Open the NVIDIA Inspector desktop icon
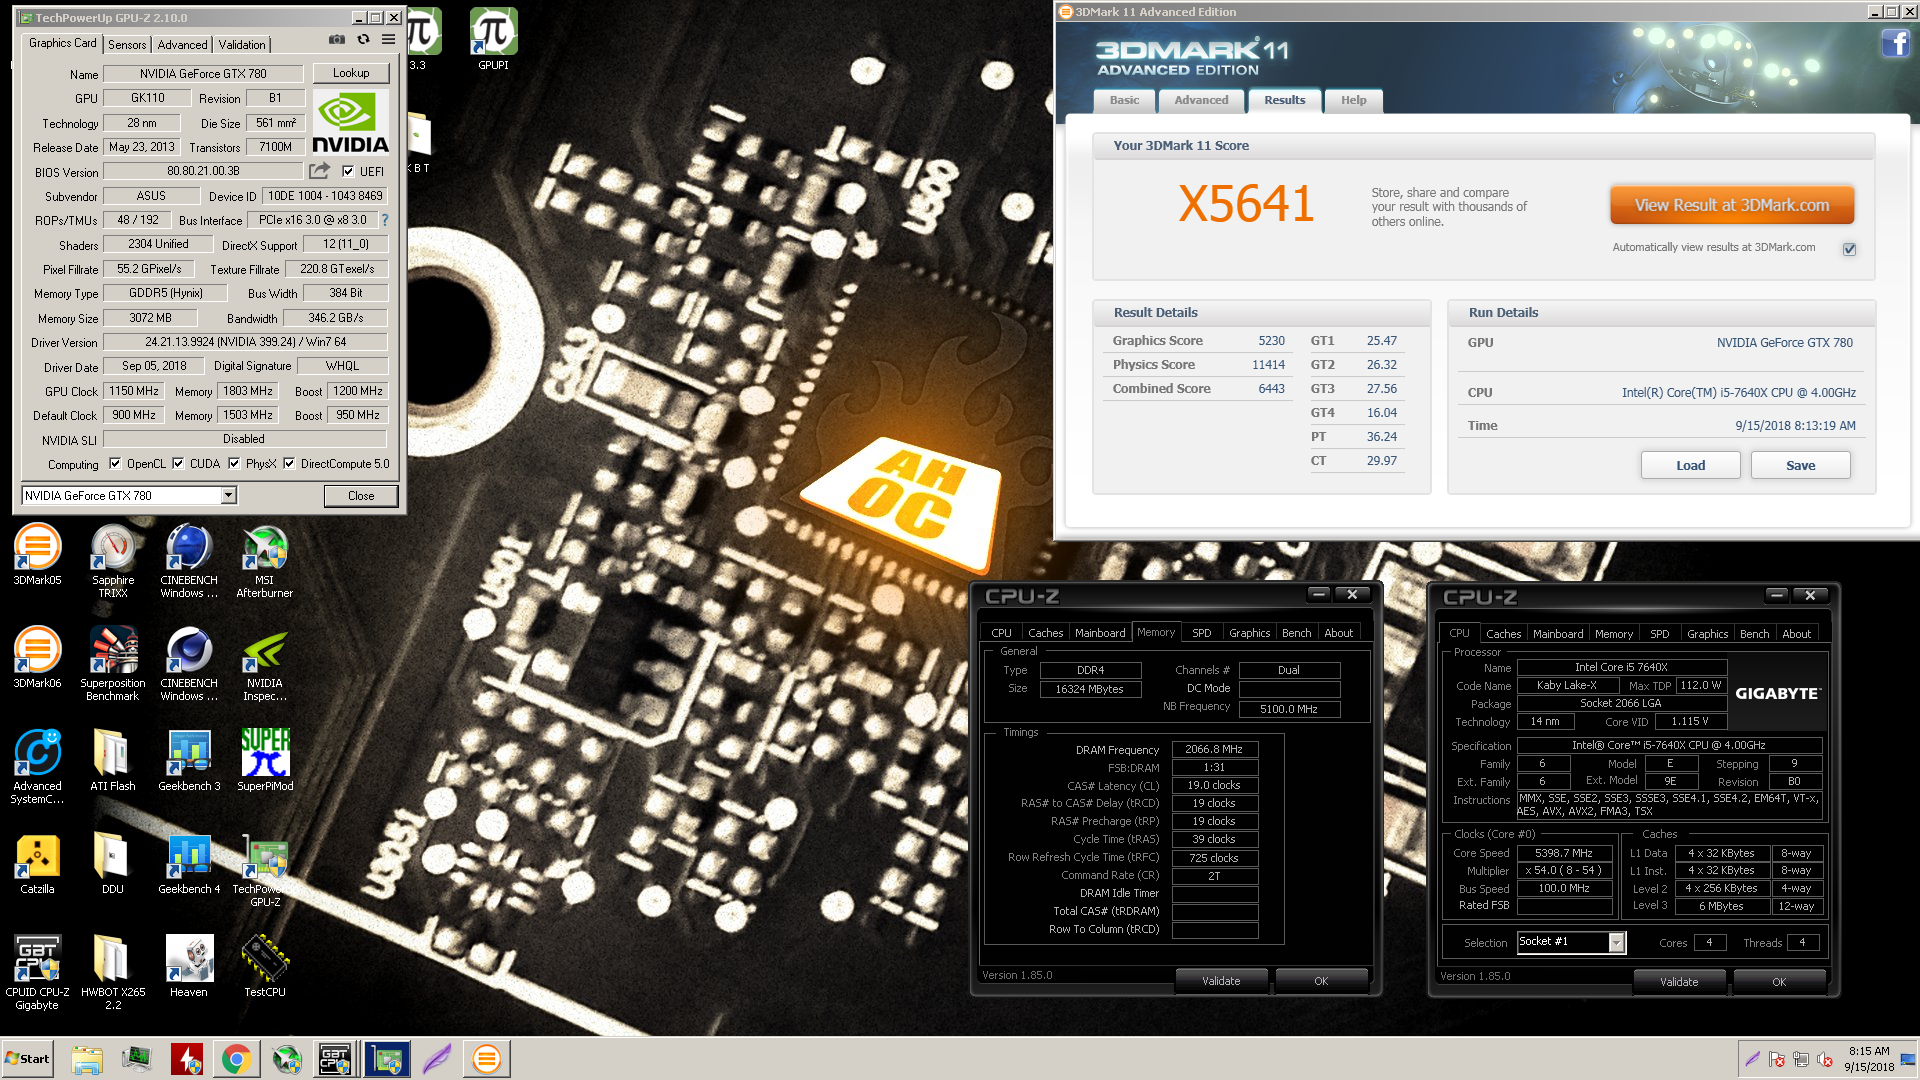The height and width of the screenshot is (1080, 1920). pyautogui.click(x=264, y=664)
